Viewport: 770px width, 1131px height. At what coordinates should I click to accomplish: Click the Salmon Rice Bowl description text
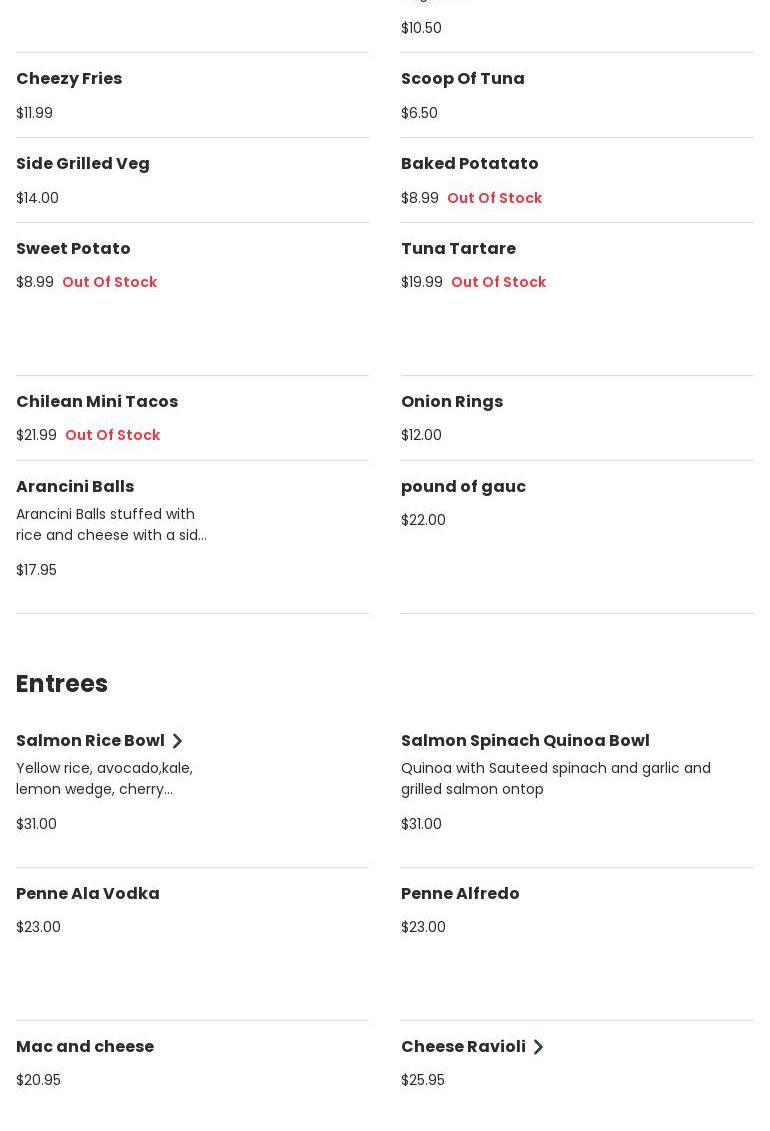point(104,779)
